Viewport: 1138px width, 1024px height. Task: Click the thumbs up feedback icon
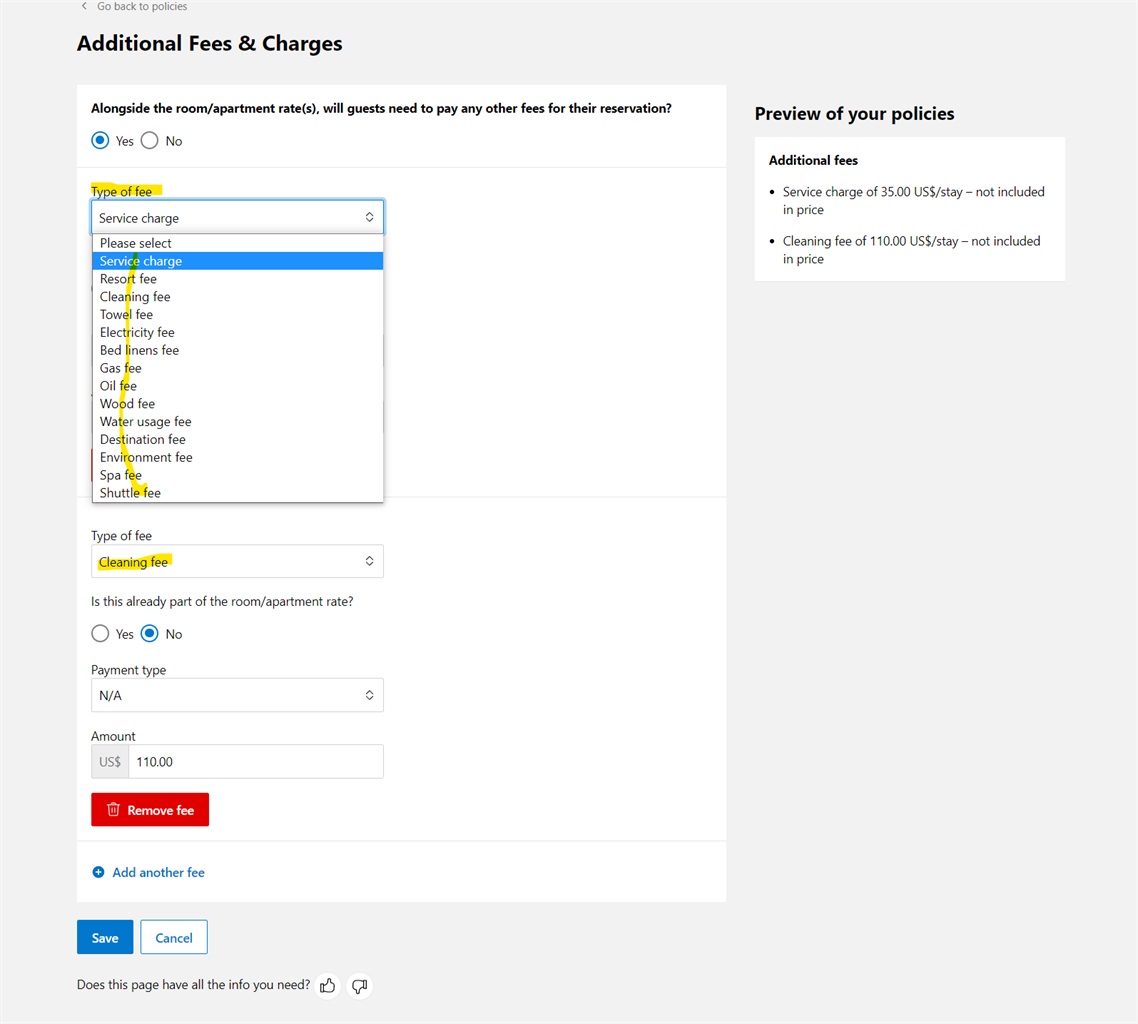click(327, 986)
